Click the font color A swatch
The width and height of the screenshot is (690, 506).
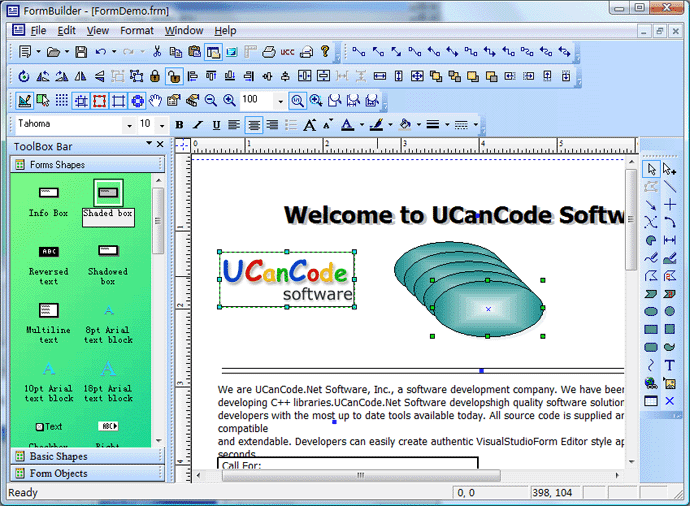tap(348, 125)
